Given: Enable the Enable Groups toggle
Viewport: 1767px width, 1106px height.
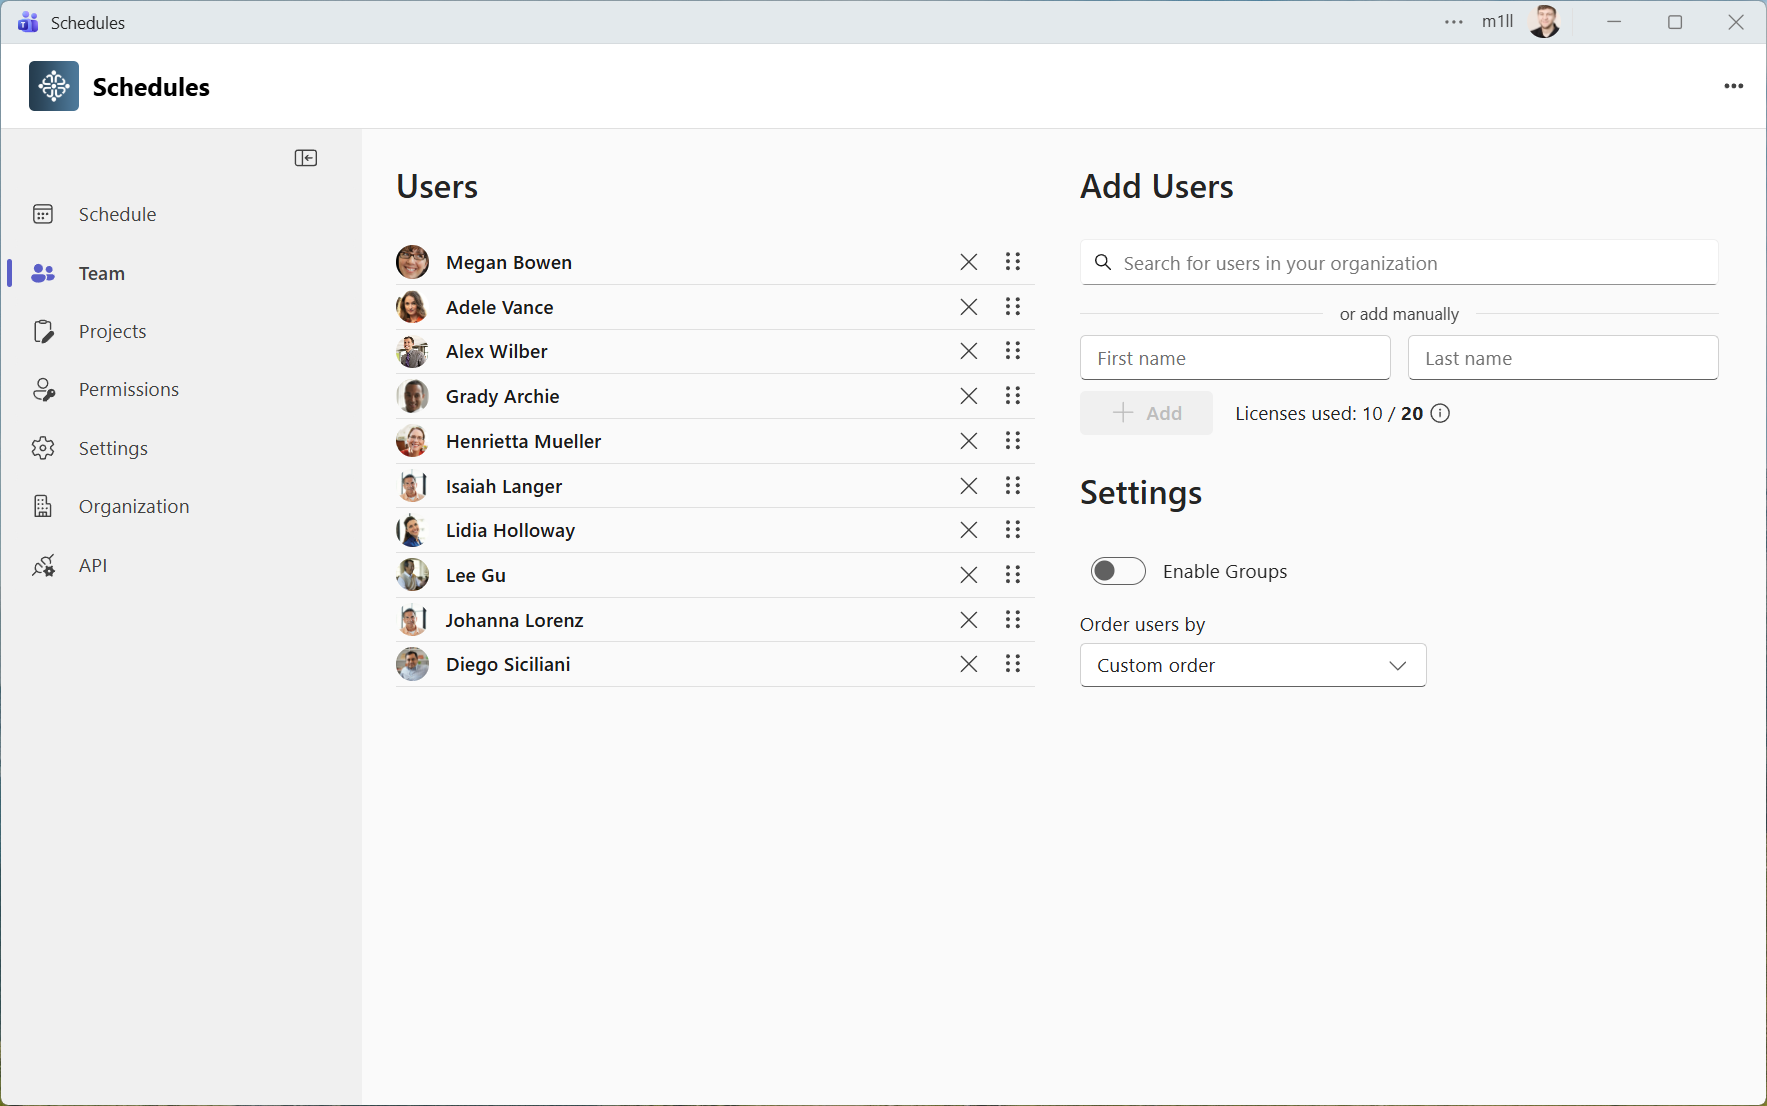Looking at the screenshot, I should [1117, 571].
